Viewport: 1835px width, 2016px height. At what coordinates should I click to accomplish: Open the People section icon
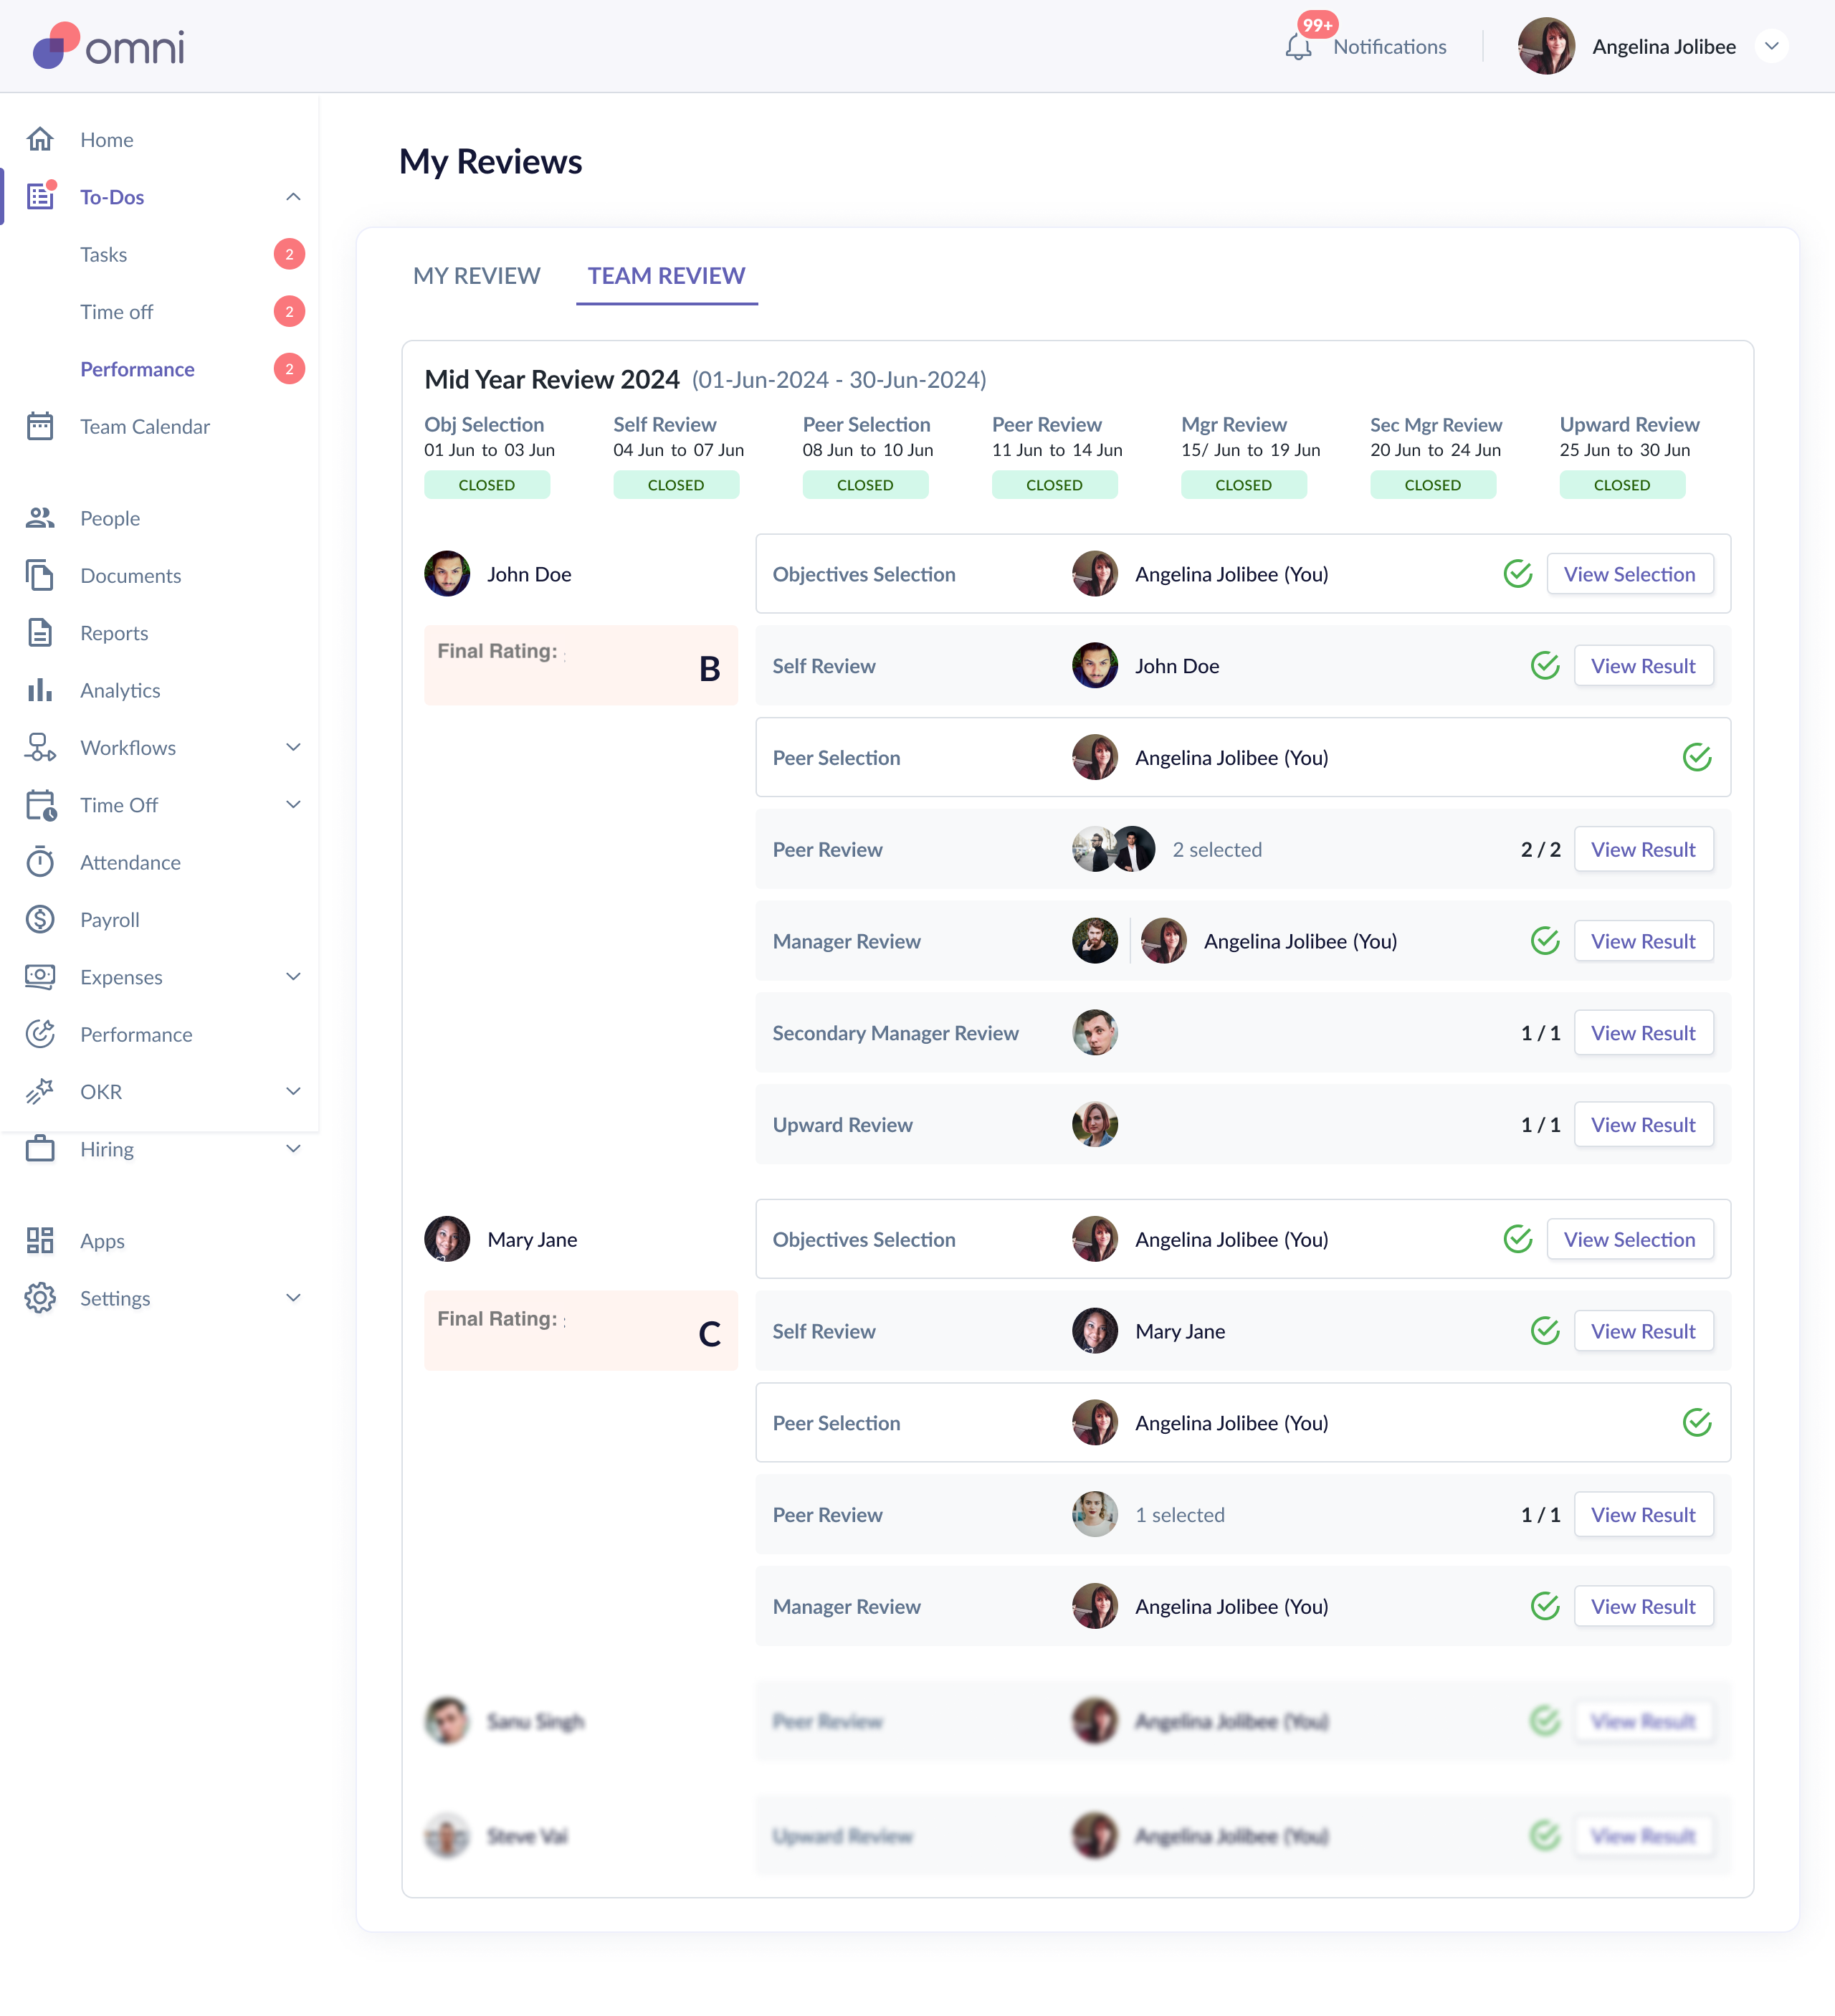(40, 518)
